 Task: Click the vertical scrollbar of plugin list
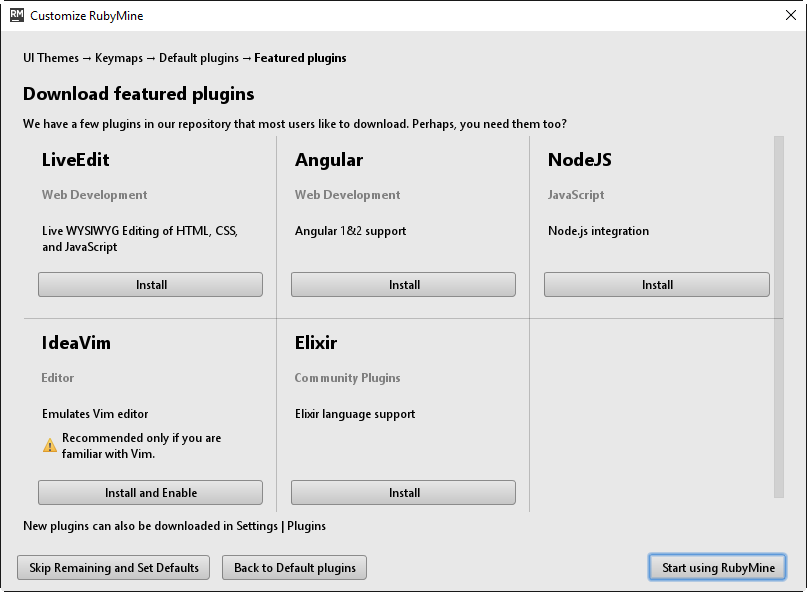point(778,316)
